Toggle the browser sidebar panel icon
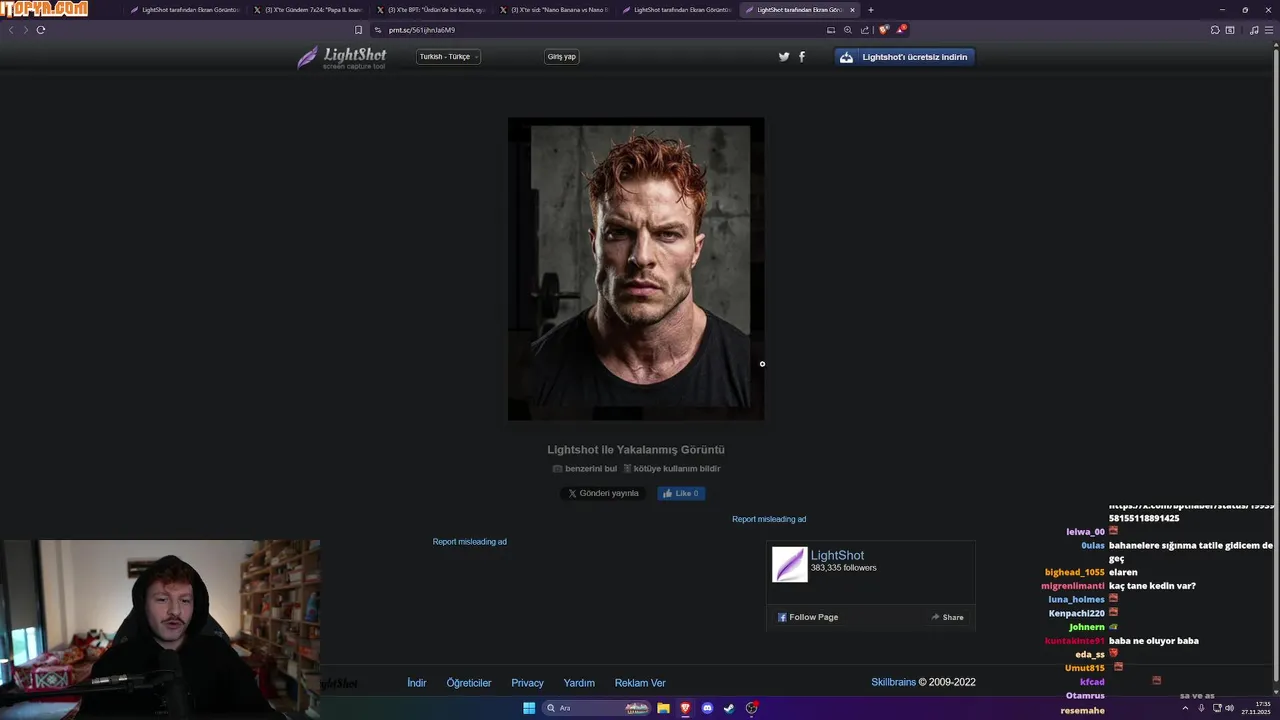Image resolution: width=1280 pixels, height=720 pixels. [1230, 30]
